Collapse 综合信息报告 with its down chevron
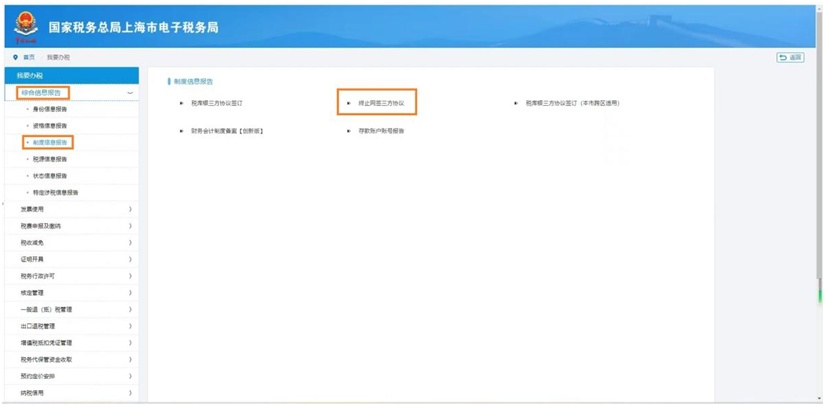This screenshot has height=406, width=825. point(130,93)
